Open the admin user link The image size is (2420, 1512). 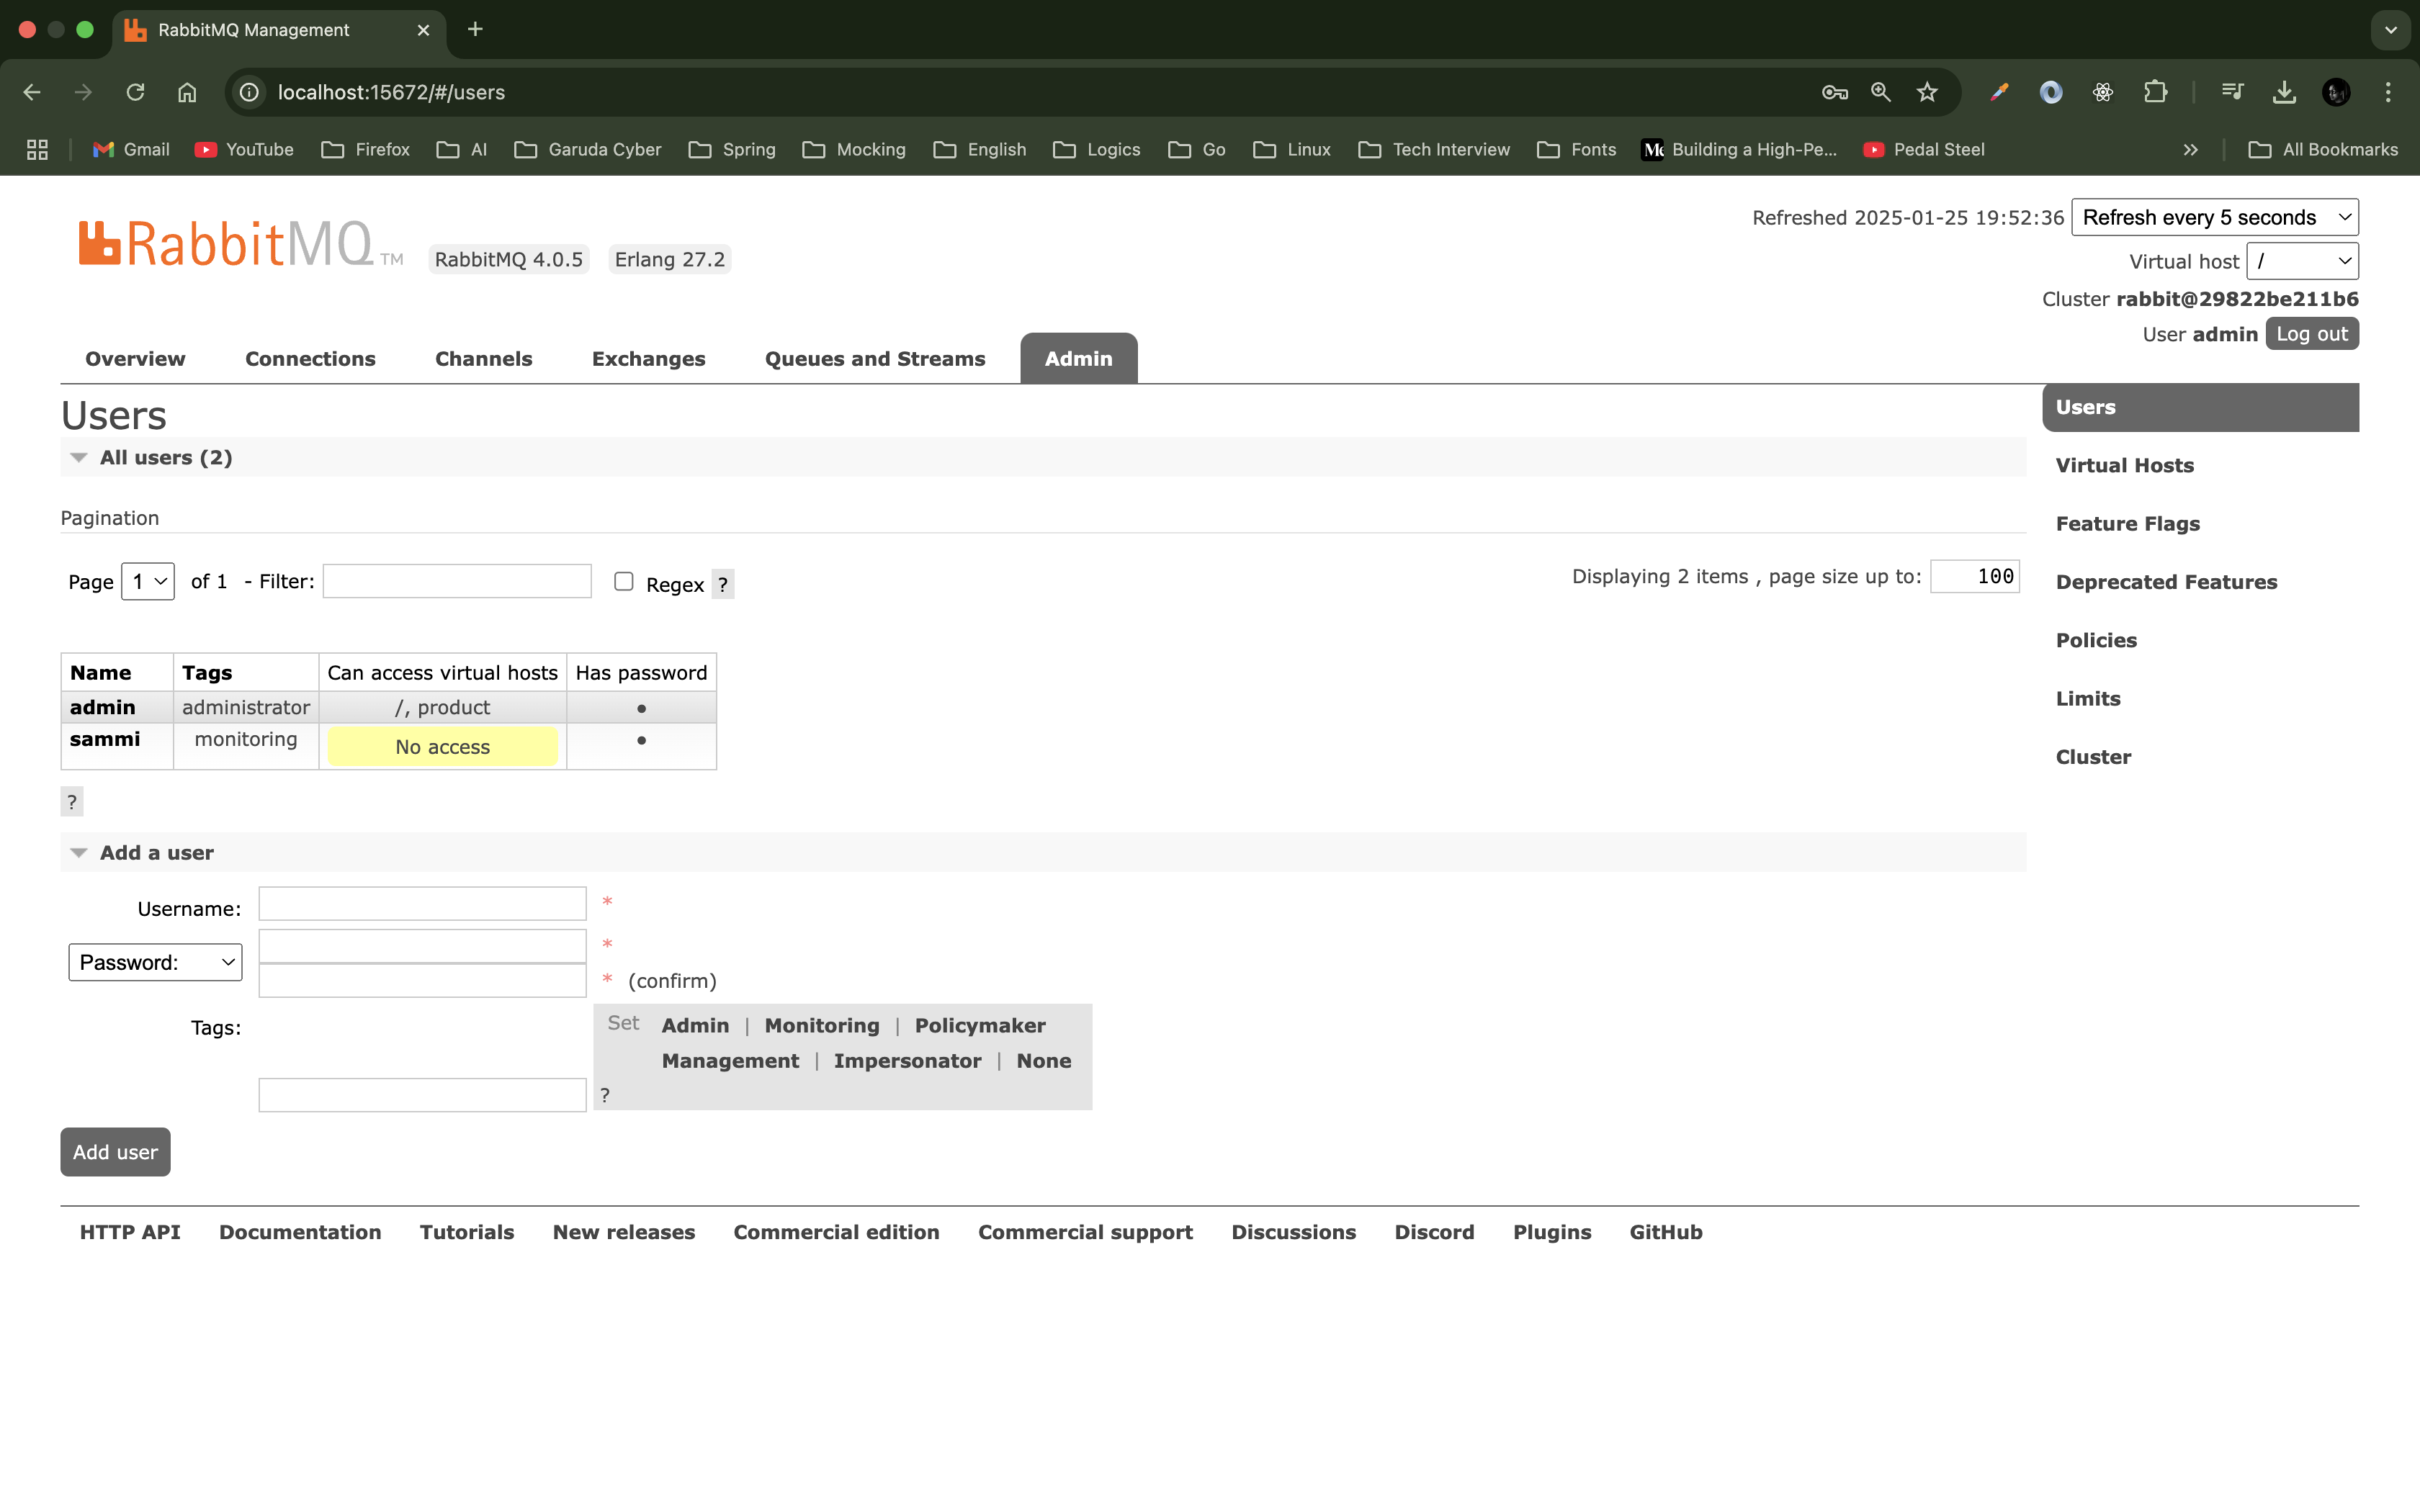point(102,707)
